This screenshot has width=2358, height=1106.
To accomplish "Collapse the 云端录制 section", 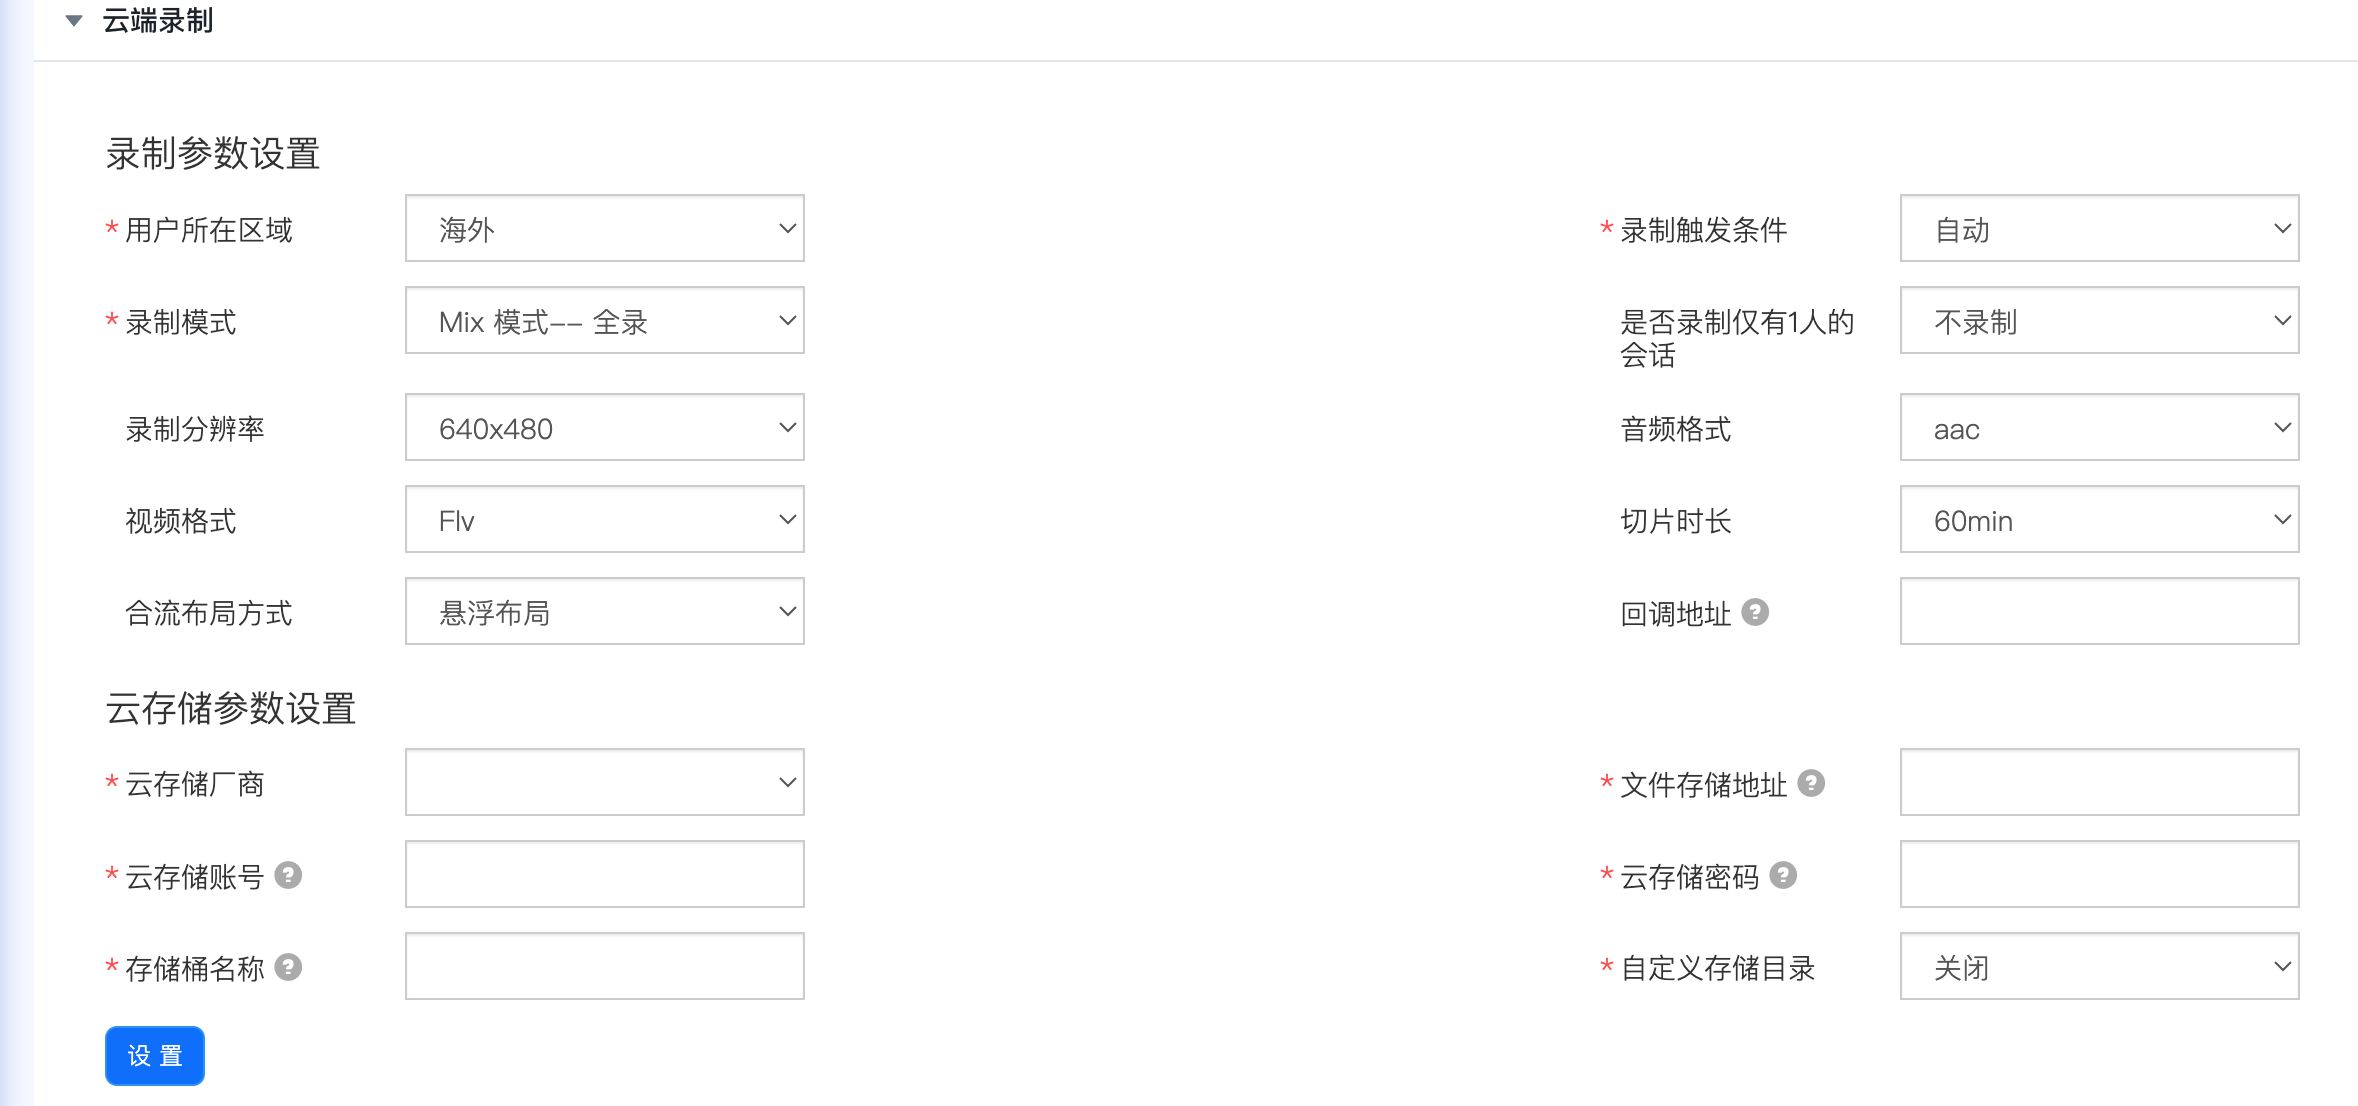I will click(74, 21).
